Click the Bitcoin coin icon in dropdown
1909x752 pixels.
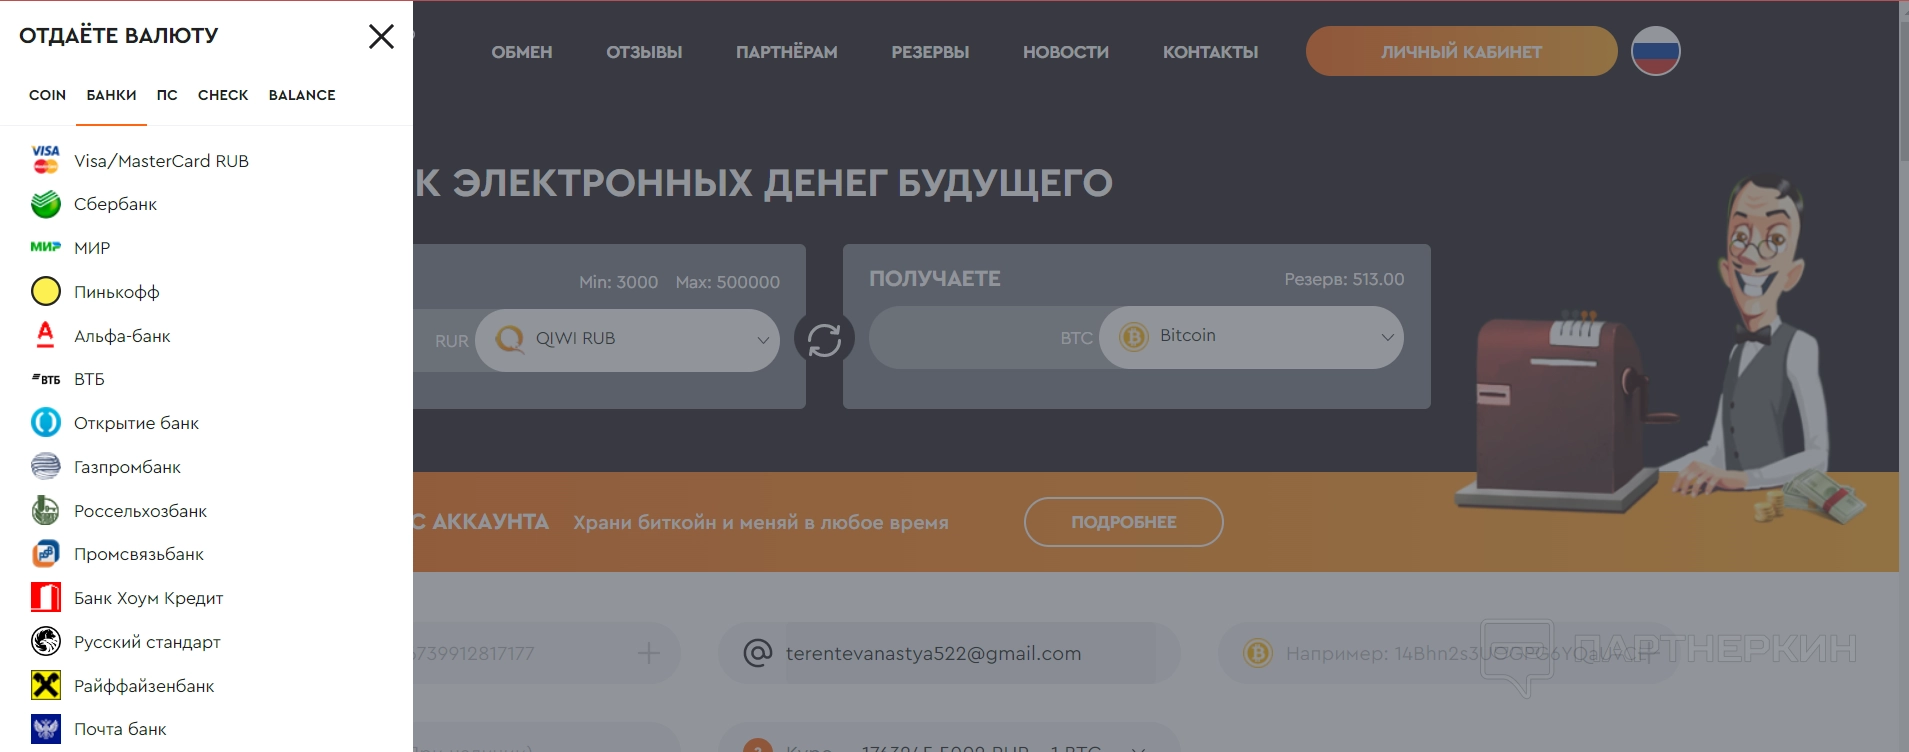tap(1134, 337)
